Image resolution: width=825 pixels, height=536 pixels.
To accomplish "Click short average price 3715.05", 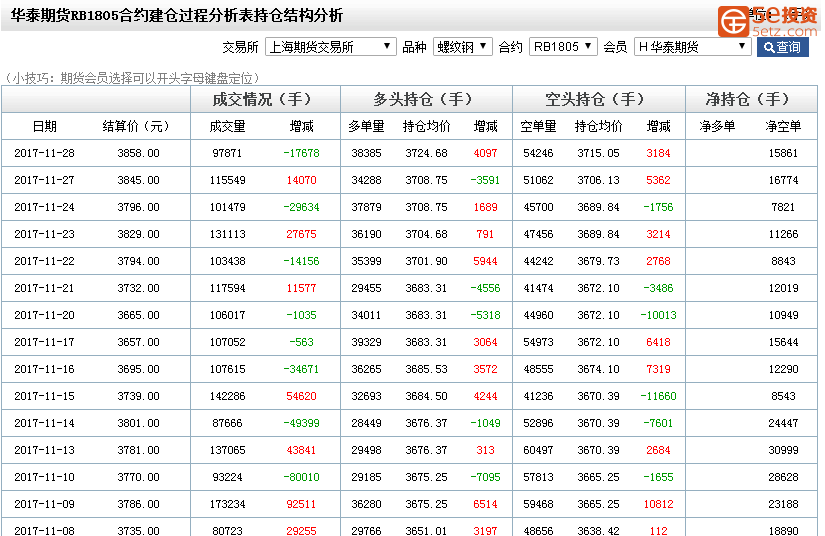I will [x=598, y=153].
